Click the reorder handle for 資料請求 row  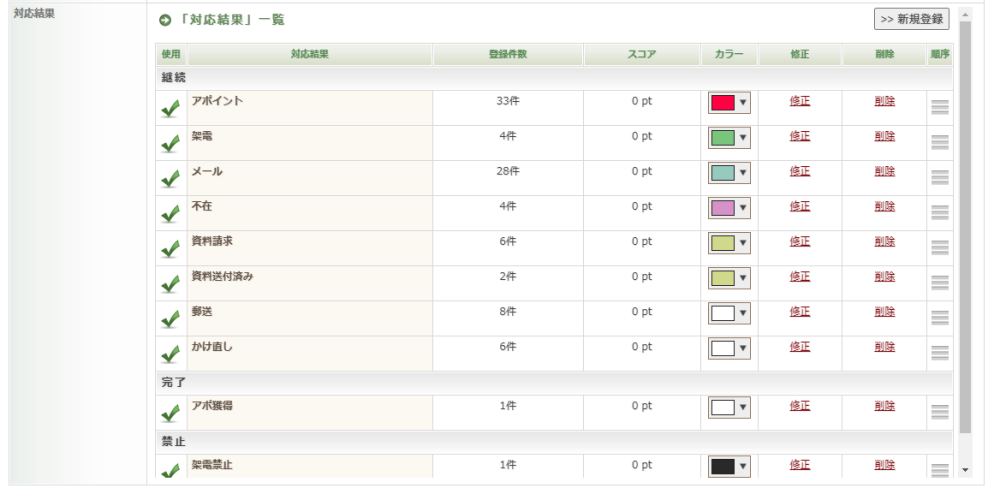(x=939, y=248)
